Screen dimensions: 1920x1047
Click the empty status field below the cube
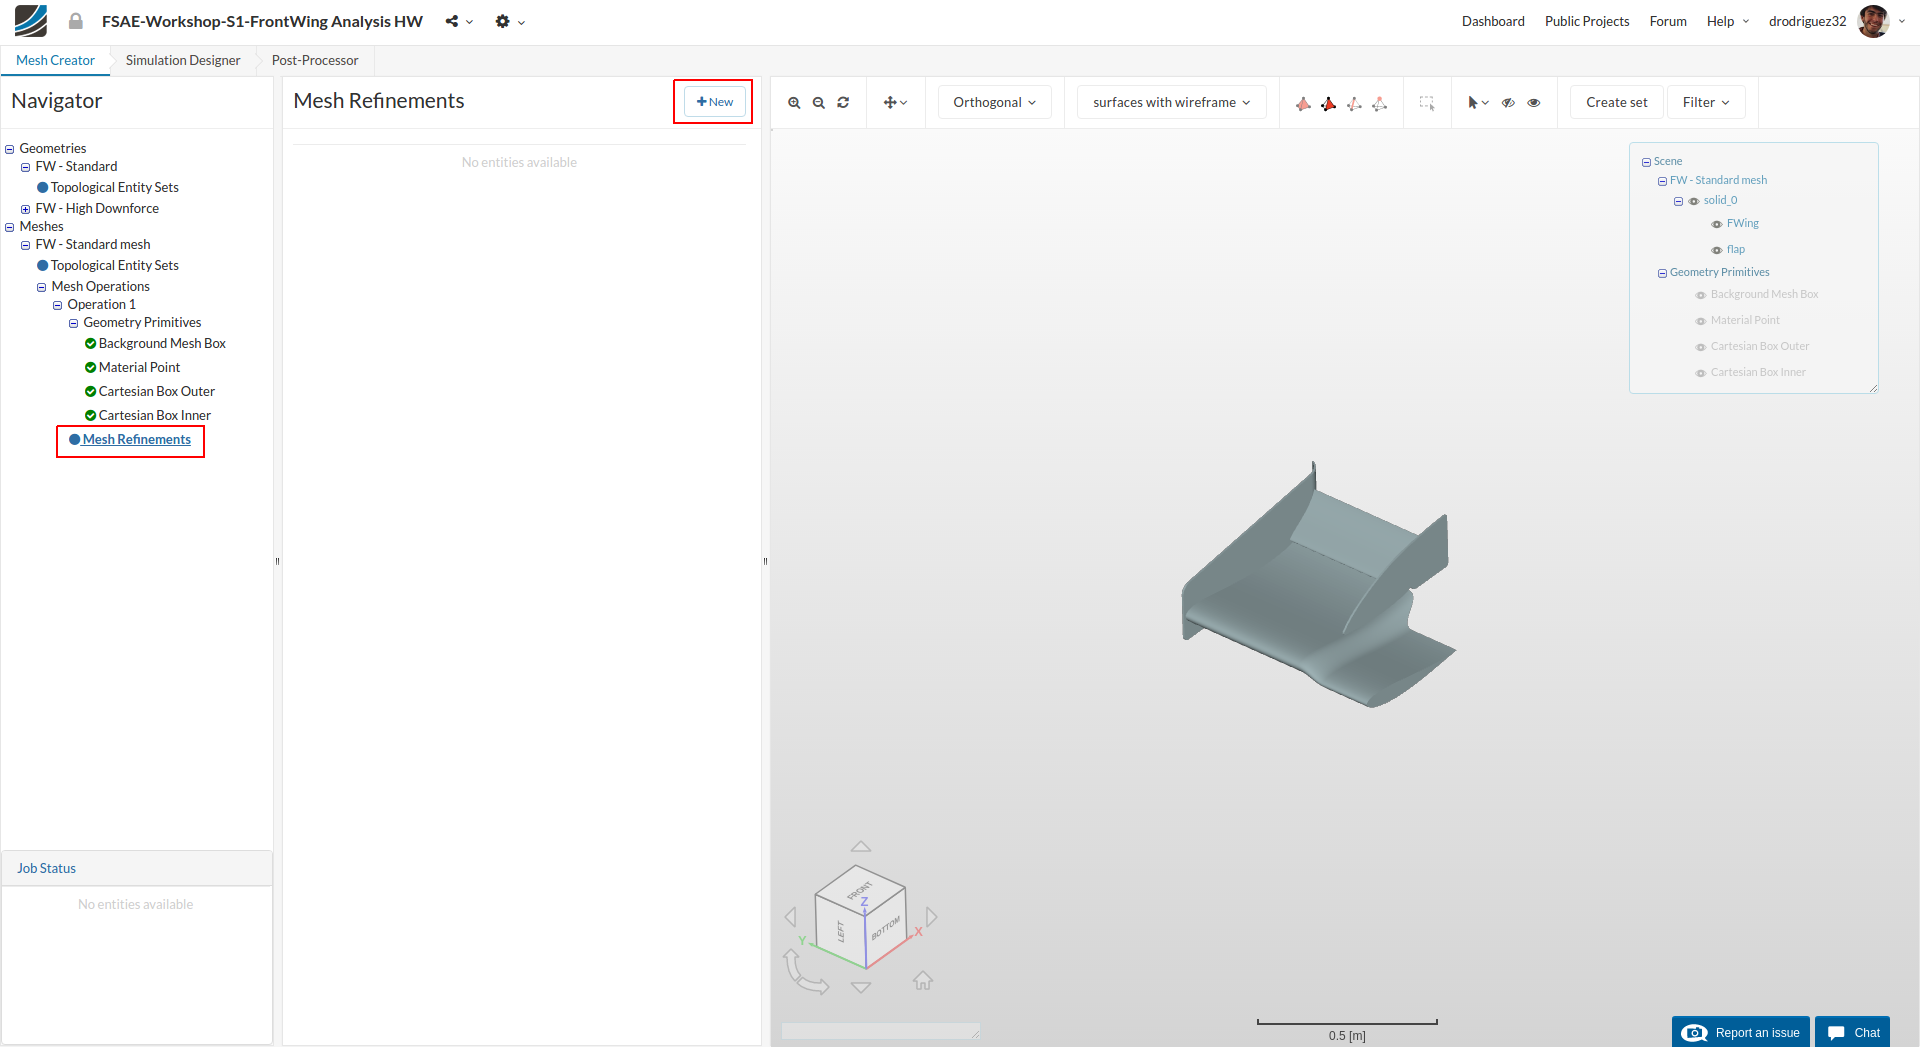pos(880,1030)
